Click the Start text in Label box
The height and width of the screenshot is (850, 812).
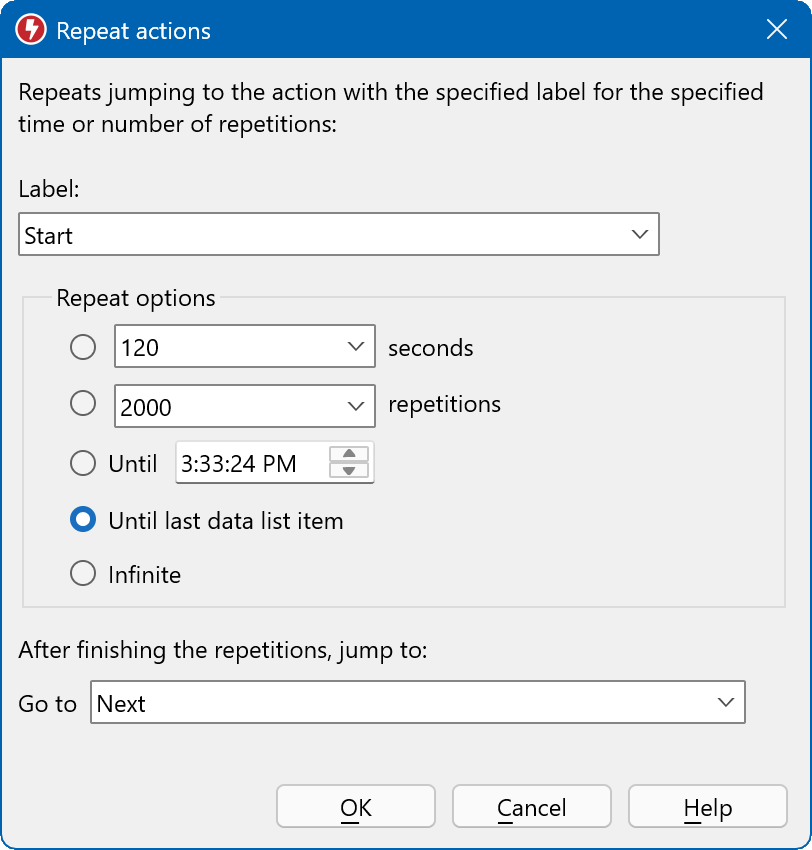50,236
